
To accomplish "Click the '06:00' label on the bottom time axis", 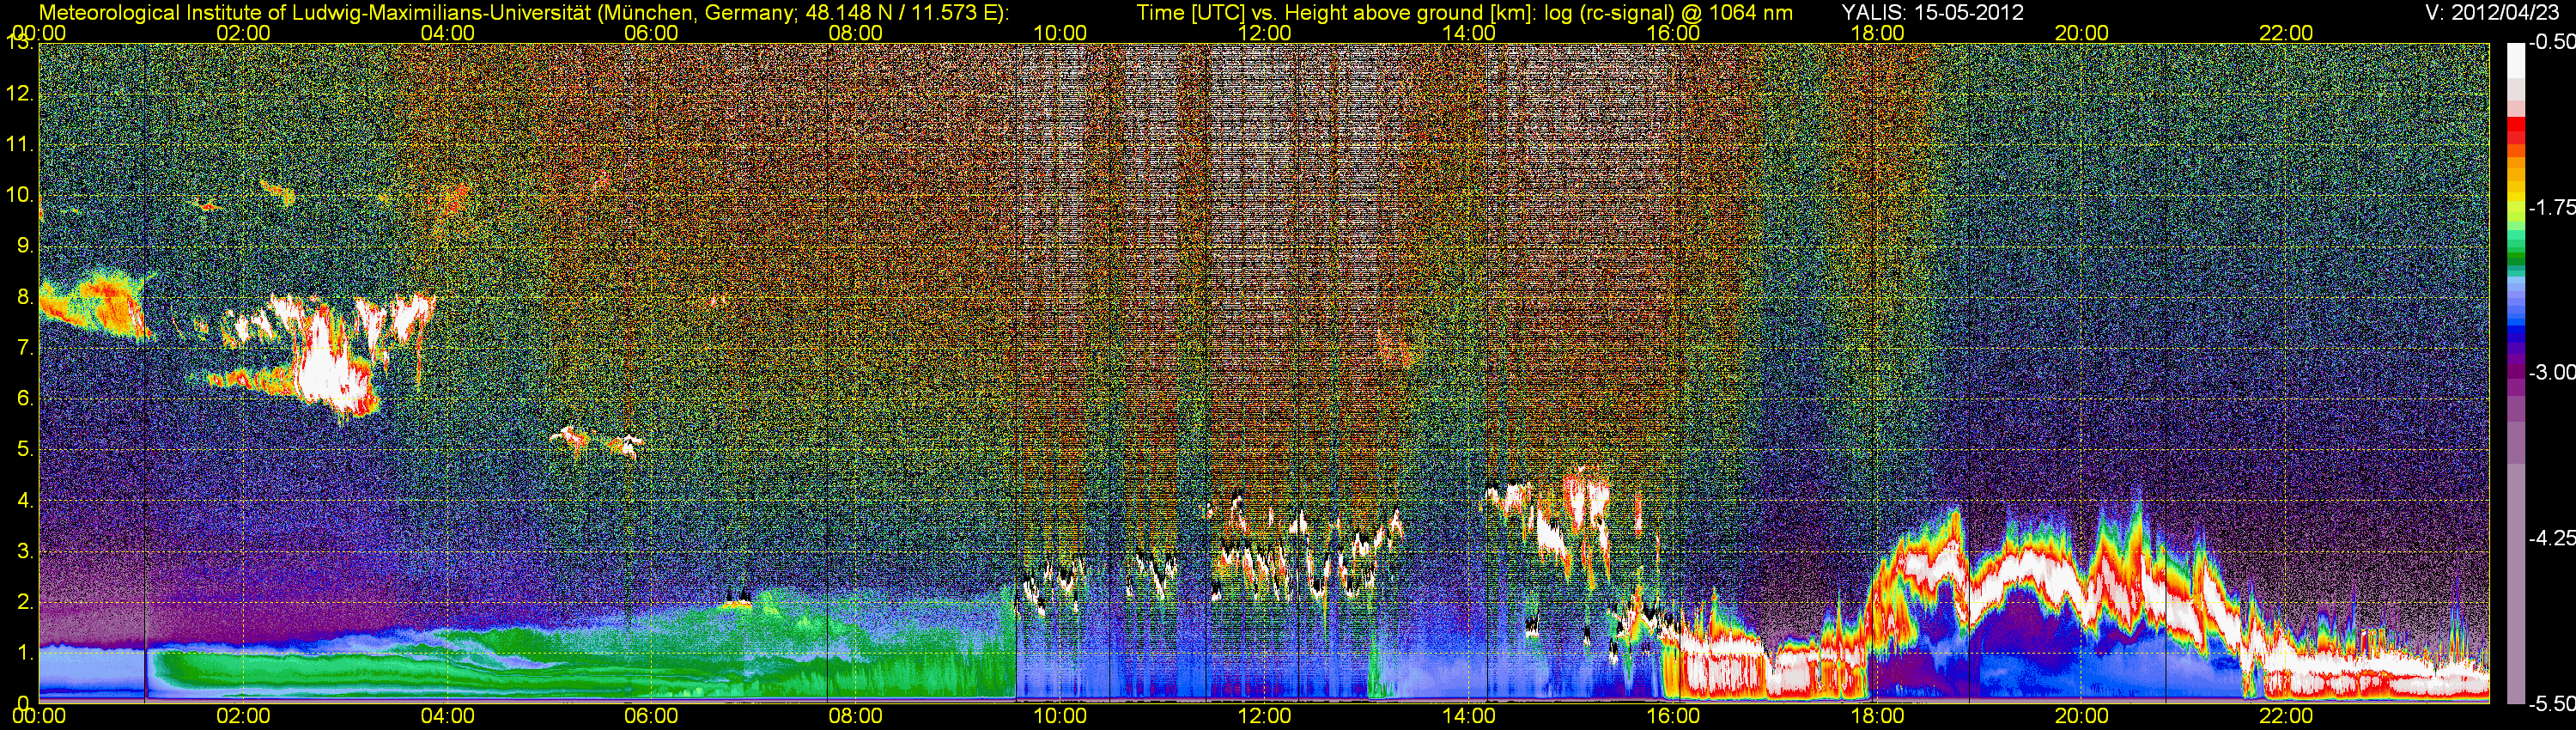I will (651, 716).
